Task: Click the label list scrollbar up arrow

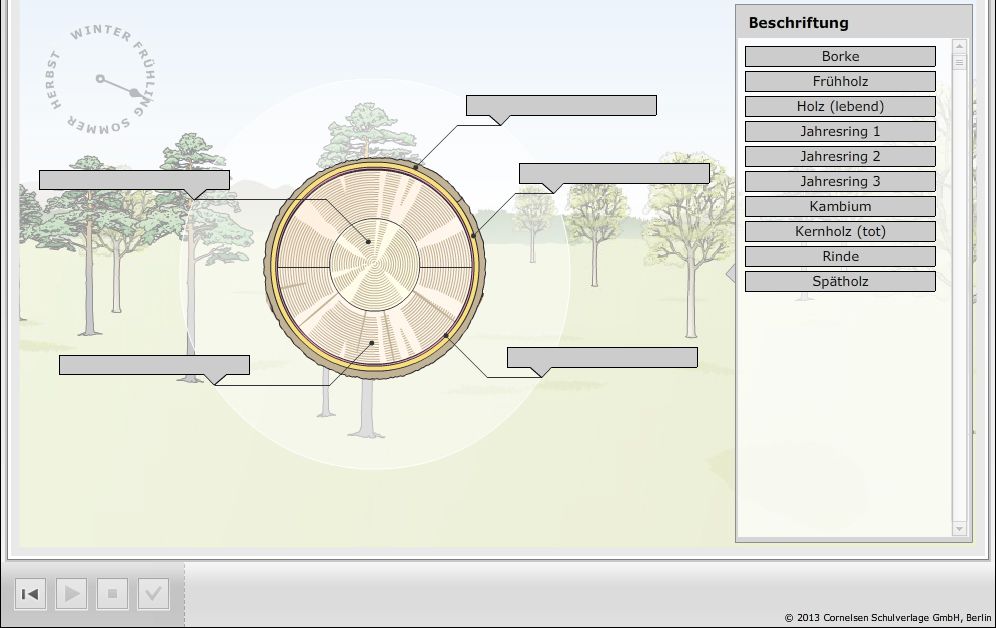Action: tap(960, 46)
